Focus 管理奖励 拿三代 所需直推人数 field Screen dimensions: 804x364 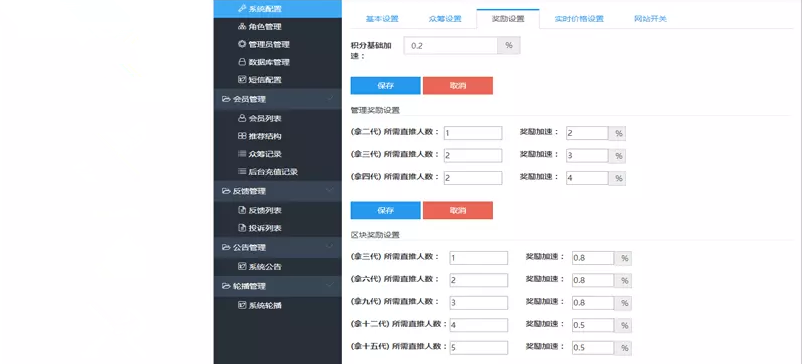point(473,155)
